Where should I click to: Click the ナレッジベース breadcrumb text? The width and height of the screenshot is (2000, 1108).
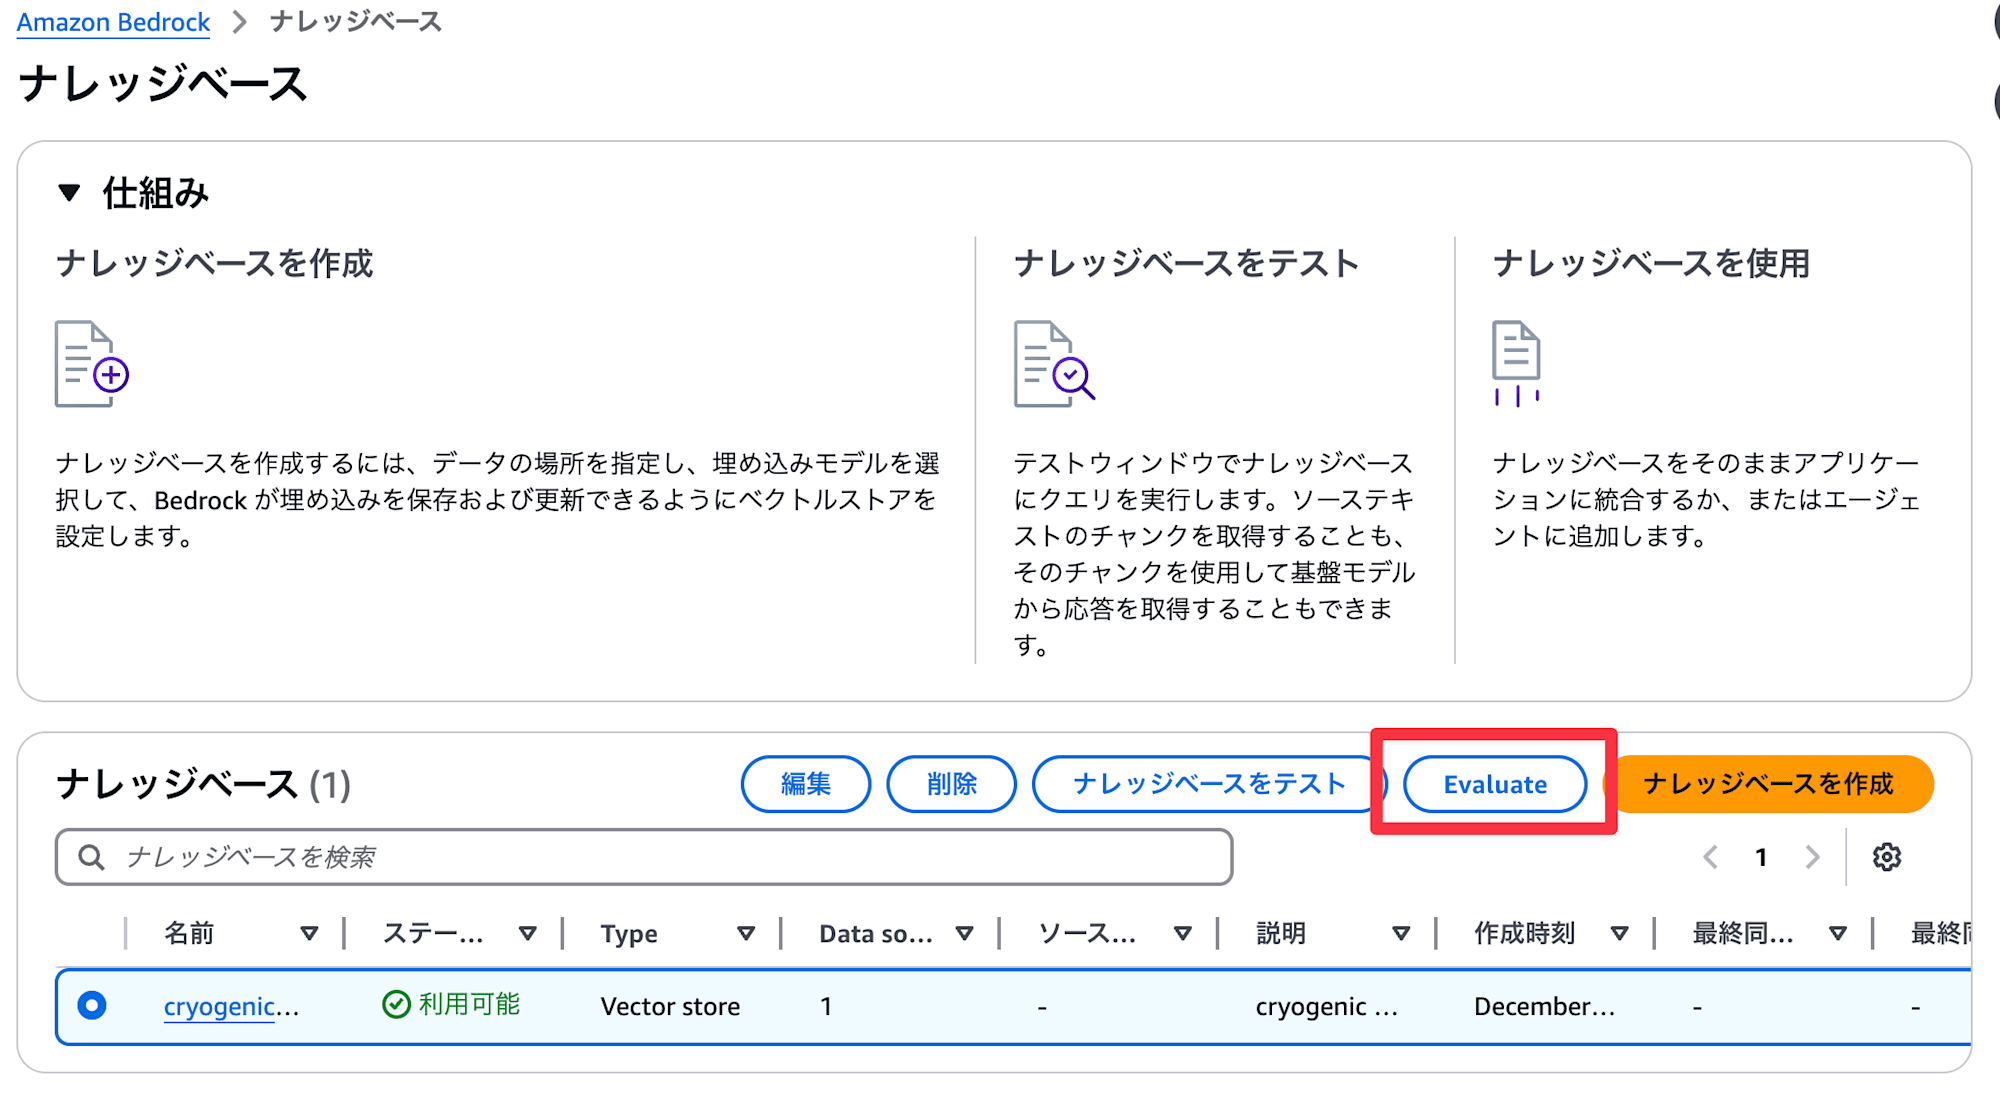pos(356,22)
